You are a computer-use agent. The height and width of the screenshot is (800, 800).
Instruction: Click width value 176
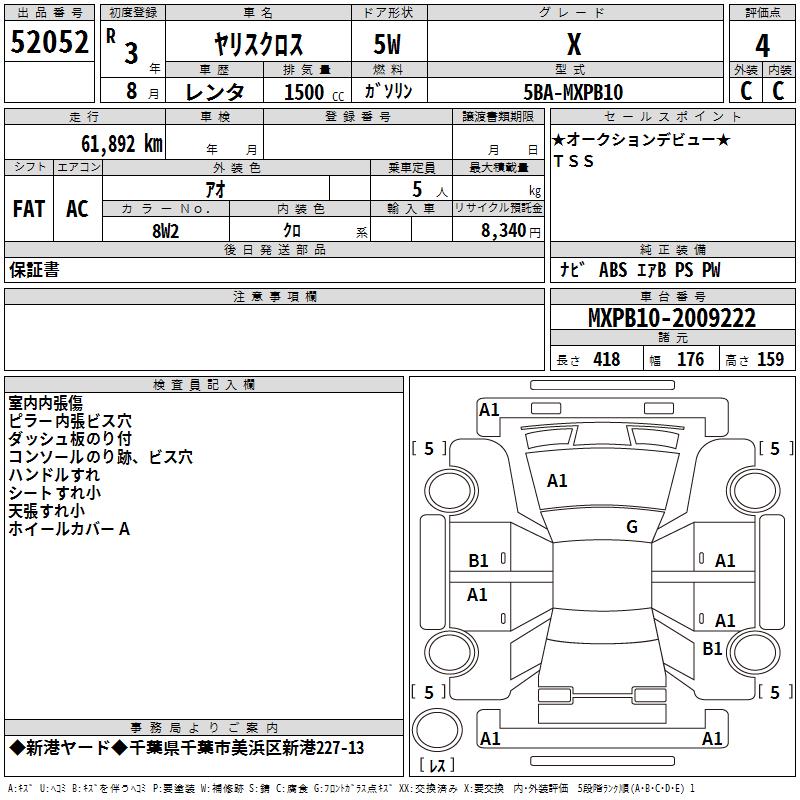point(690,360)
